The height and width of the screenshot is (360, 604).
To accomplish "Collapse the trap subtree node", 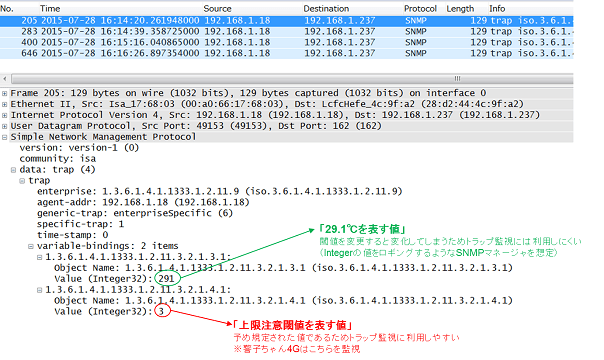I will coord(22,181).
